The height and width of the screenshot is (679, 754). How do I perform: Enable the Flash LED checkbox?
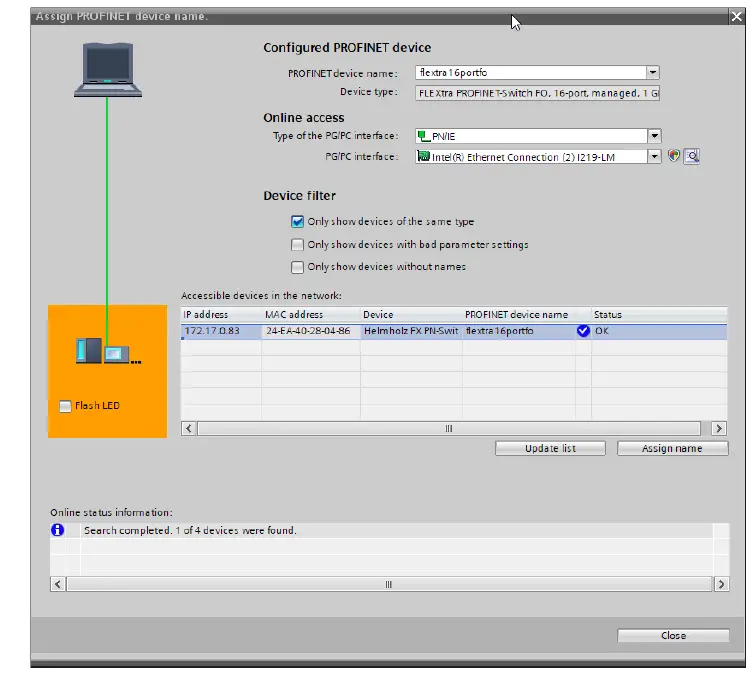pos(65,406)
